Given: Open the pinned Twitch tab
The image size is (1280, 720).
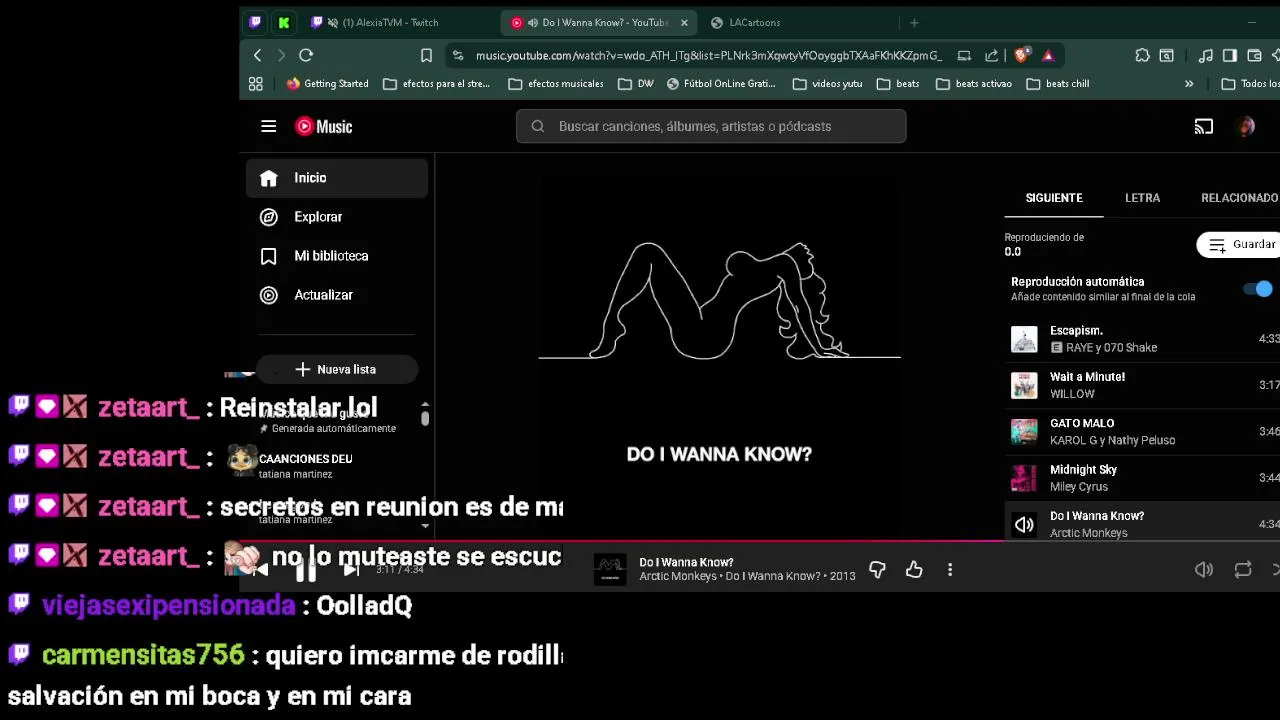Looking at the screenshot, I should 255,22.
